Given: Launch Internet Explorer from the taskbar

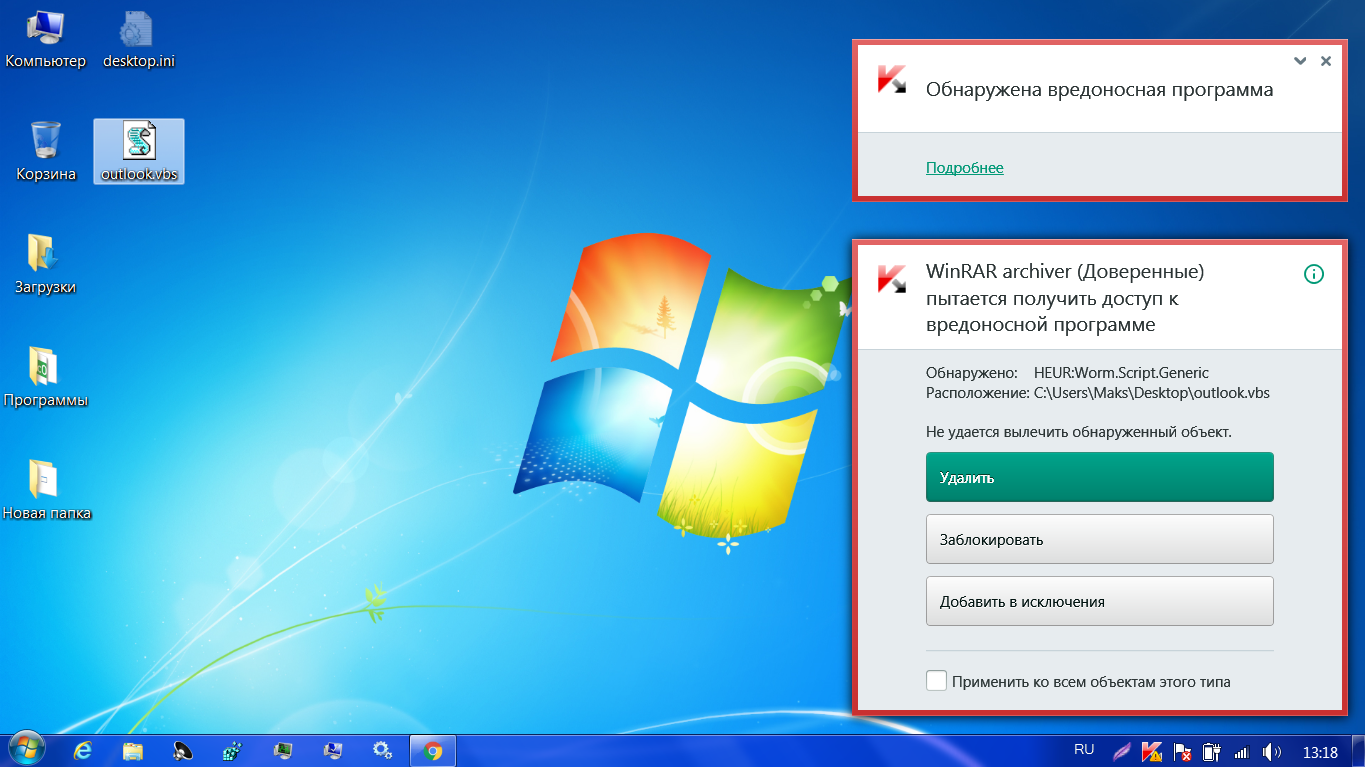Looking at the screenshot, I should coord(83,751).
